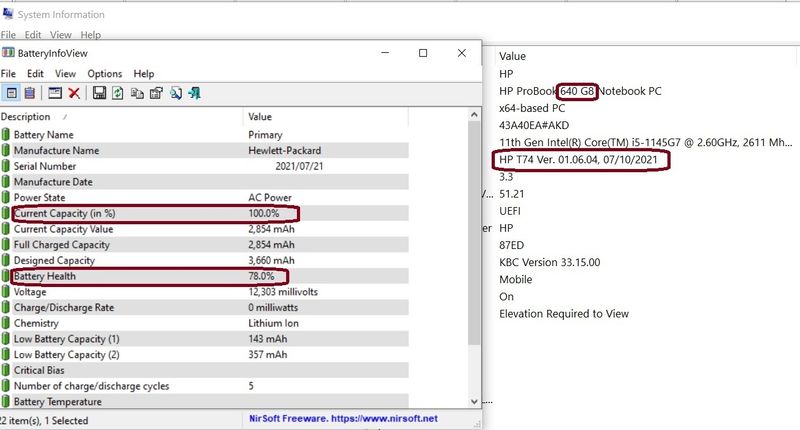The image size is (800, 430).
Task: Click Value column header in System Information
Action: coord(512,56)
